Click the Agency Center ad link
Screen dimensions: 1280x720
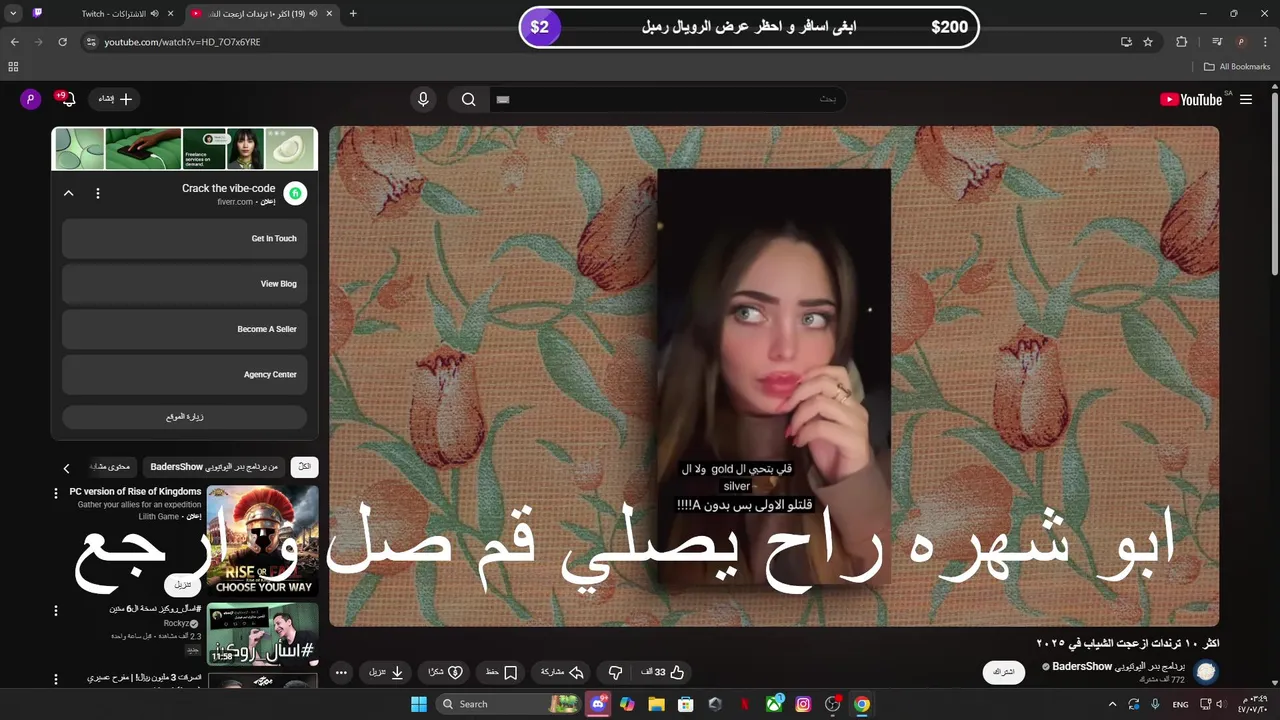tap(184, 374)
